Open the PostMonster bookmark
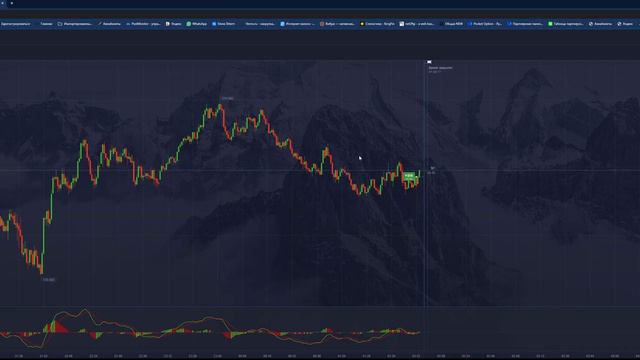The width and height of the screenshot is (640, 360). (x=143, y=24)
